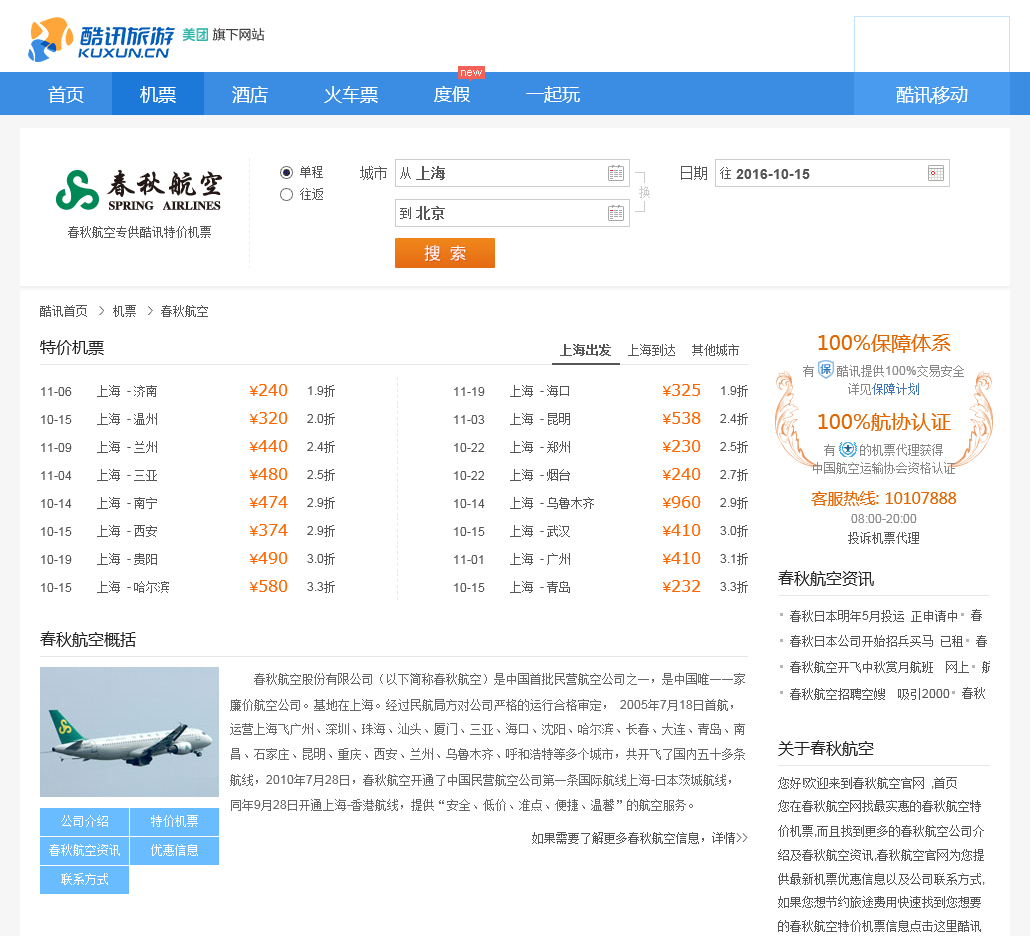This screenshot has height=936, width=1030.
Task: Click the 特价机票 blue button
Action: 174,821
